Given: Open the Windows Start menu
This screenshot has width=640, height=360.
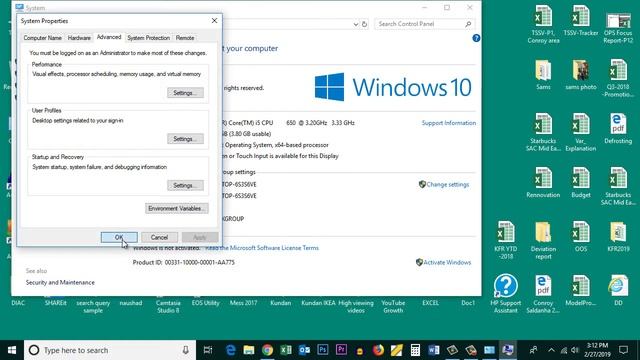Looking at the screenshot, I should coord(12,350).
